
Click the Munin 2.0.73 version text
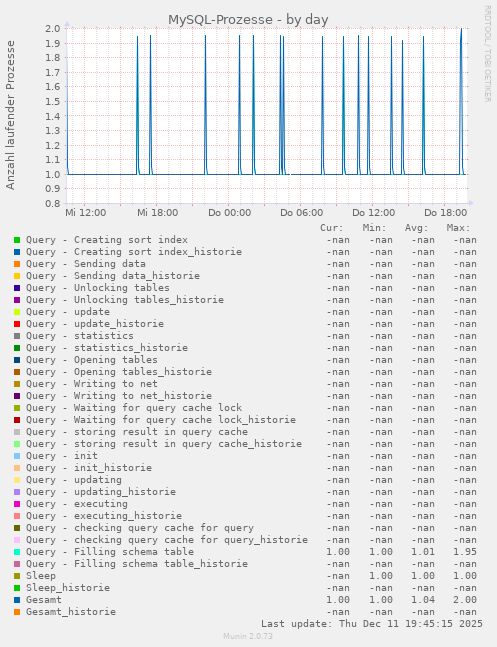click(x=248, y=636)
